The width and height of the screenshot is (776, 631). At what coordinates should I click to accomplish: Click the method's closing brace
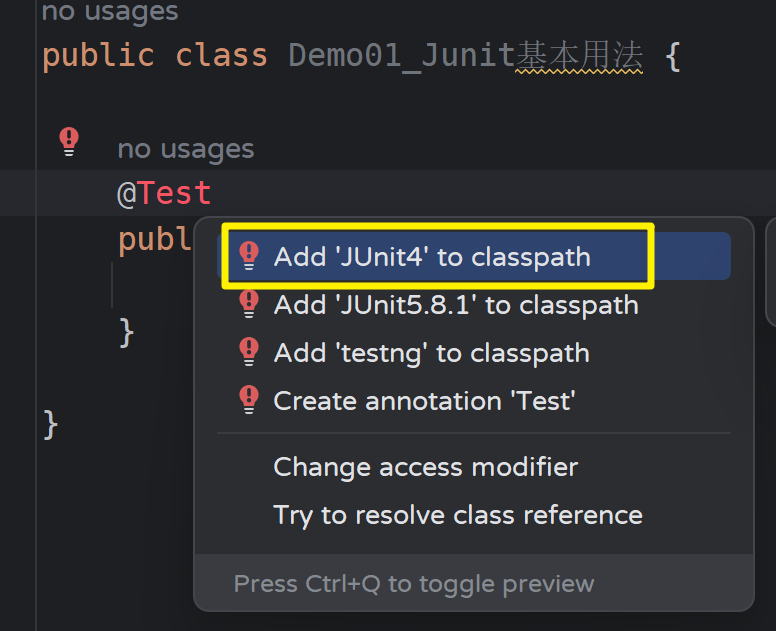pos(126,330)
